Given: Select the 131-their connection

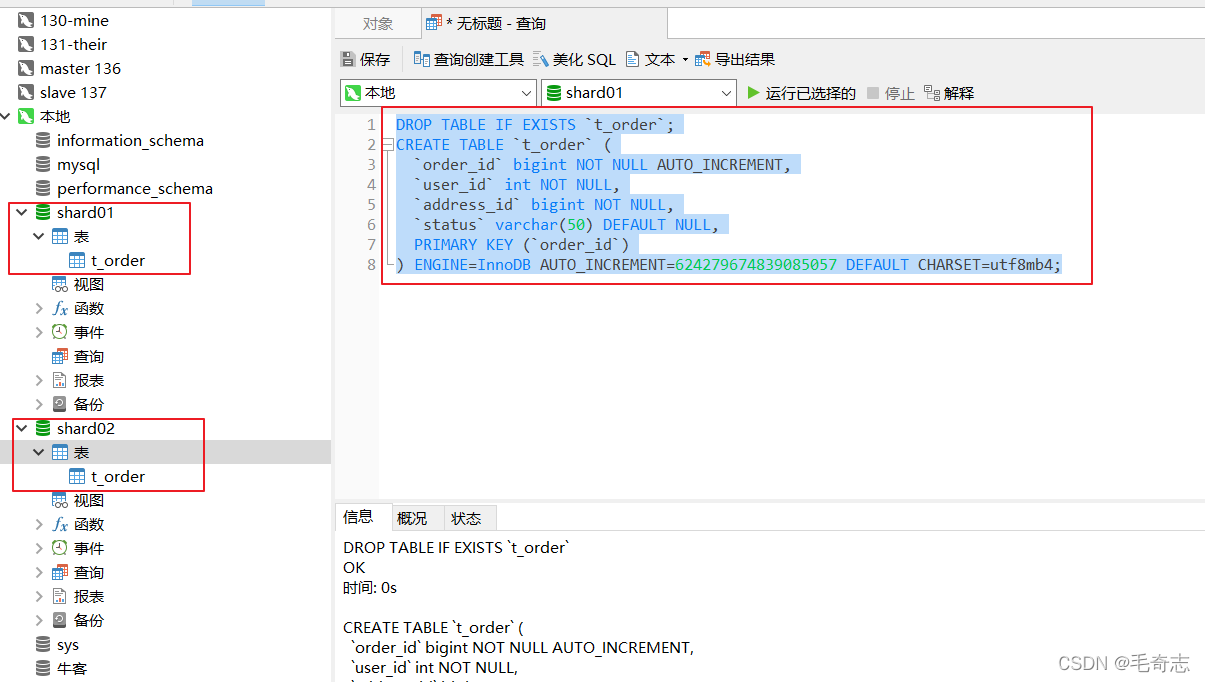Looking at the screenshot, I should 73,44.
